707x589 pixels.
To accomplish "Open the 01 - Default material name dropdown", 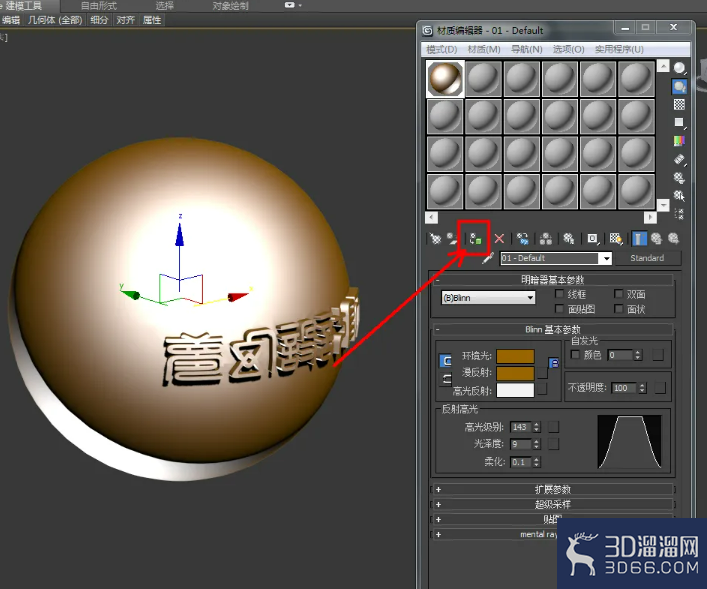I will (x=606, y=258).
